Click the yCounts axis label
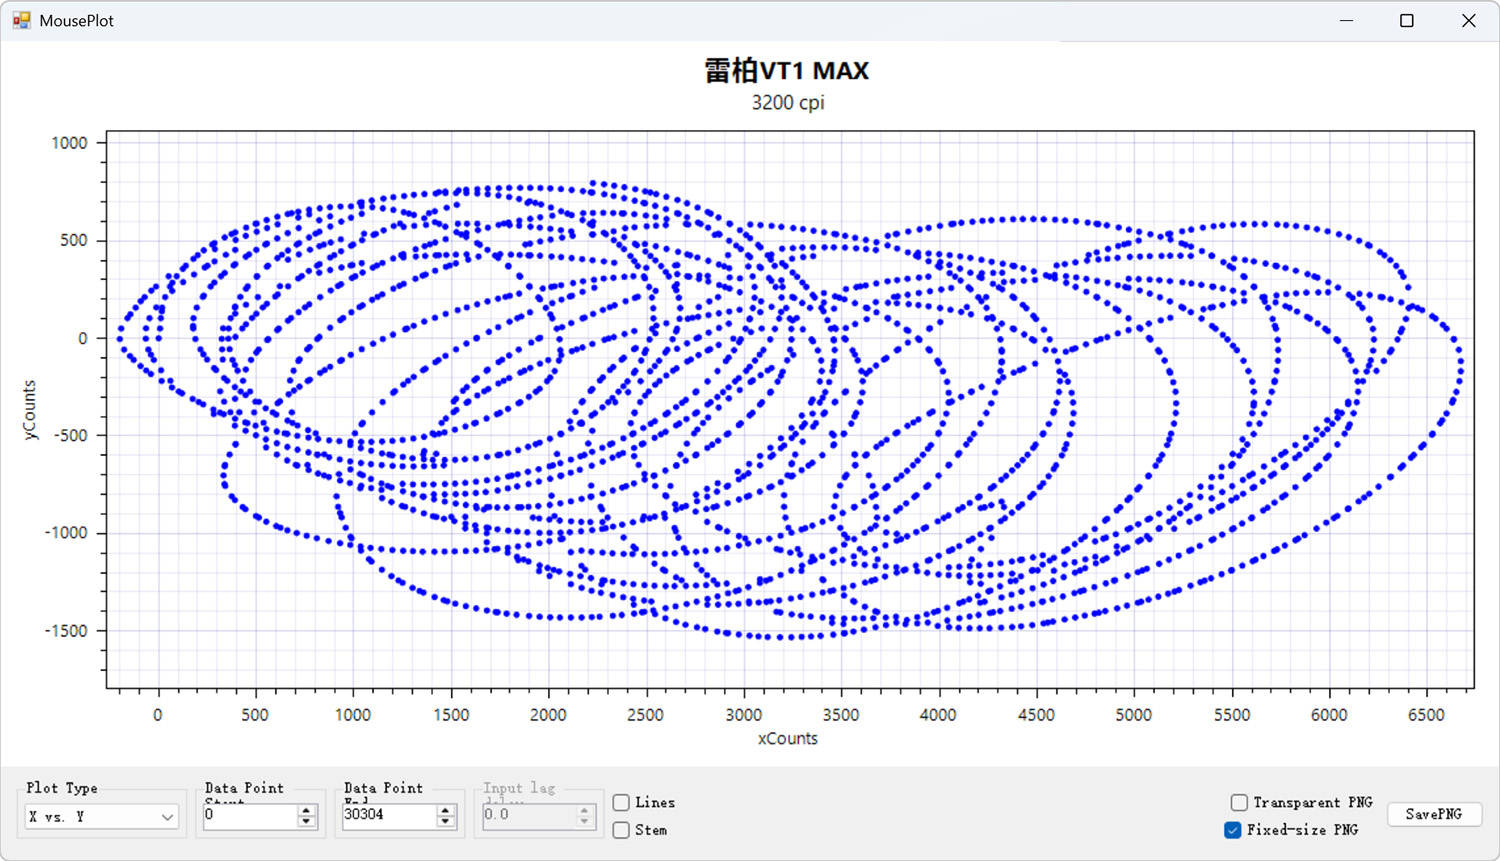The image size is (1500, 861). coord(30,410)
